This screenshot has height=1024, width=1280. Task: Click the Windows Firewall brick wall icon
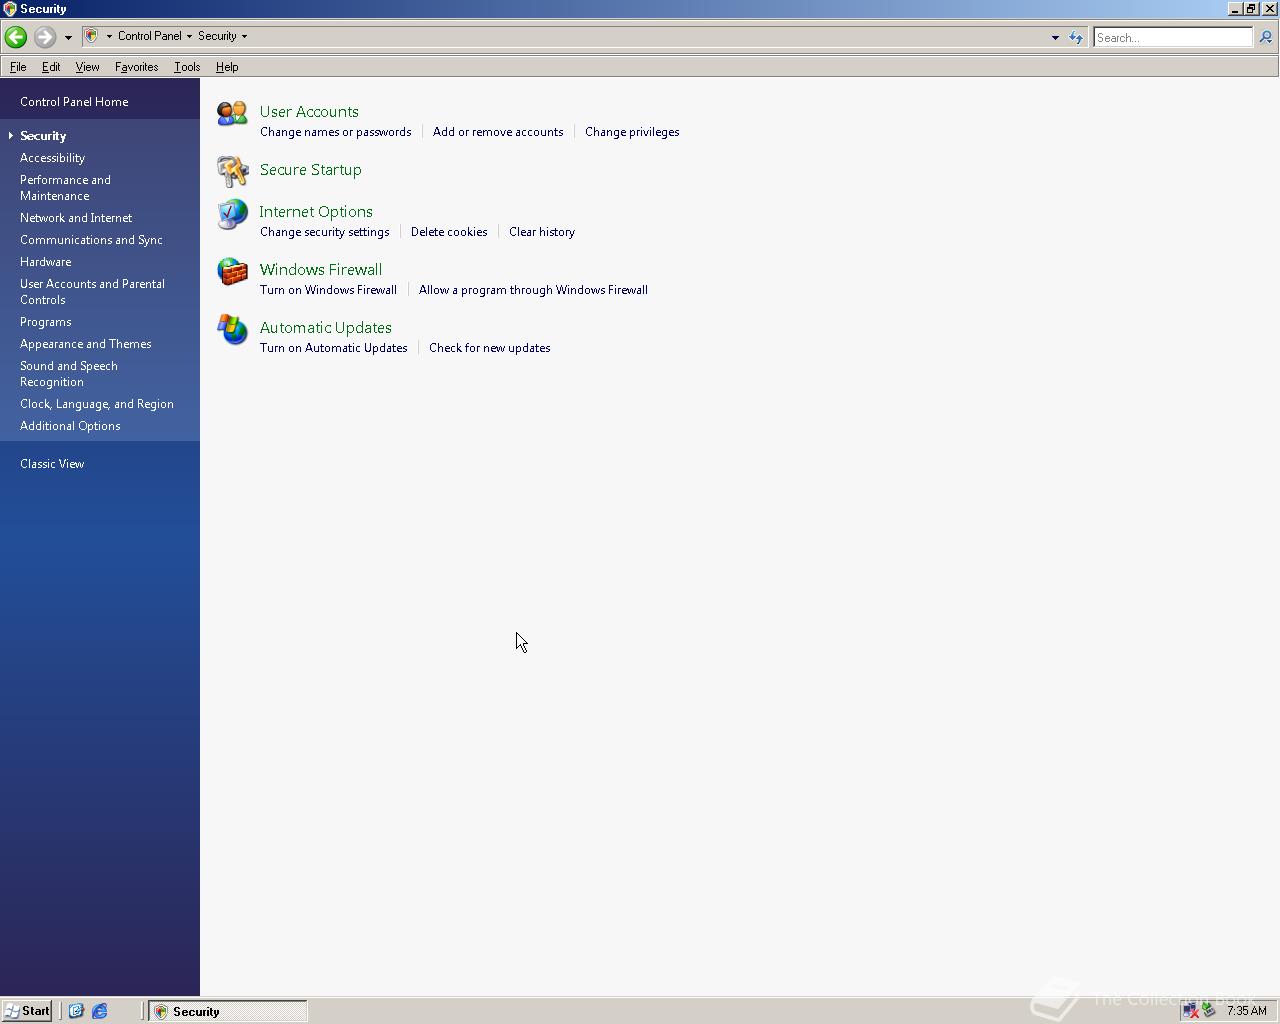pos(232,272)
